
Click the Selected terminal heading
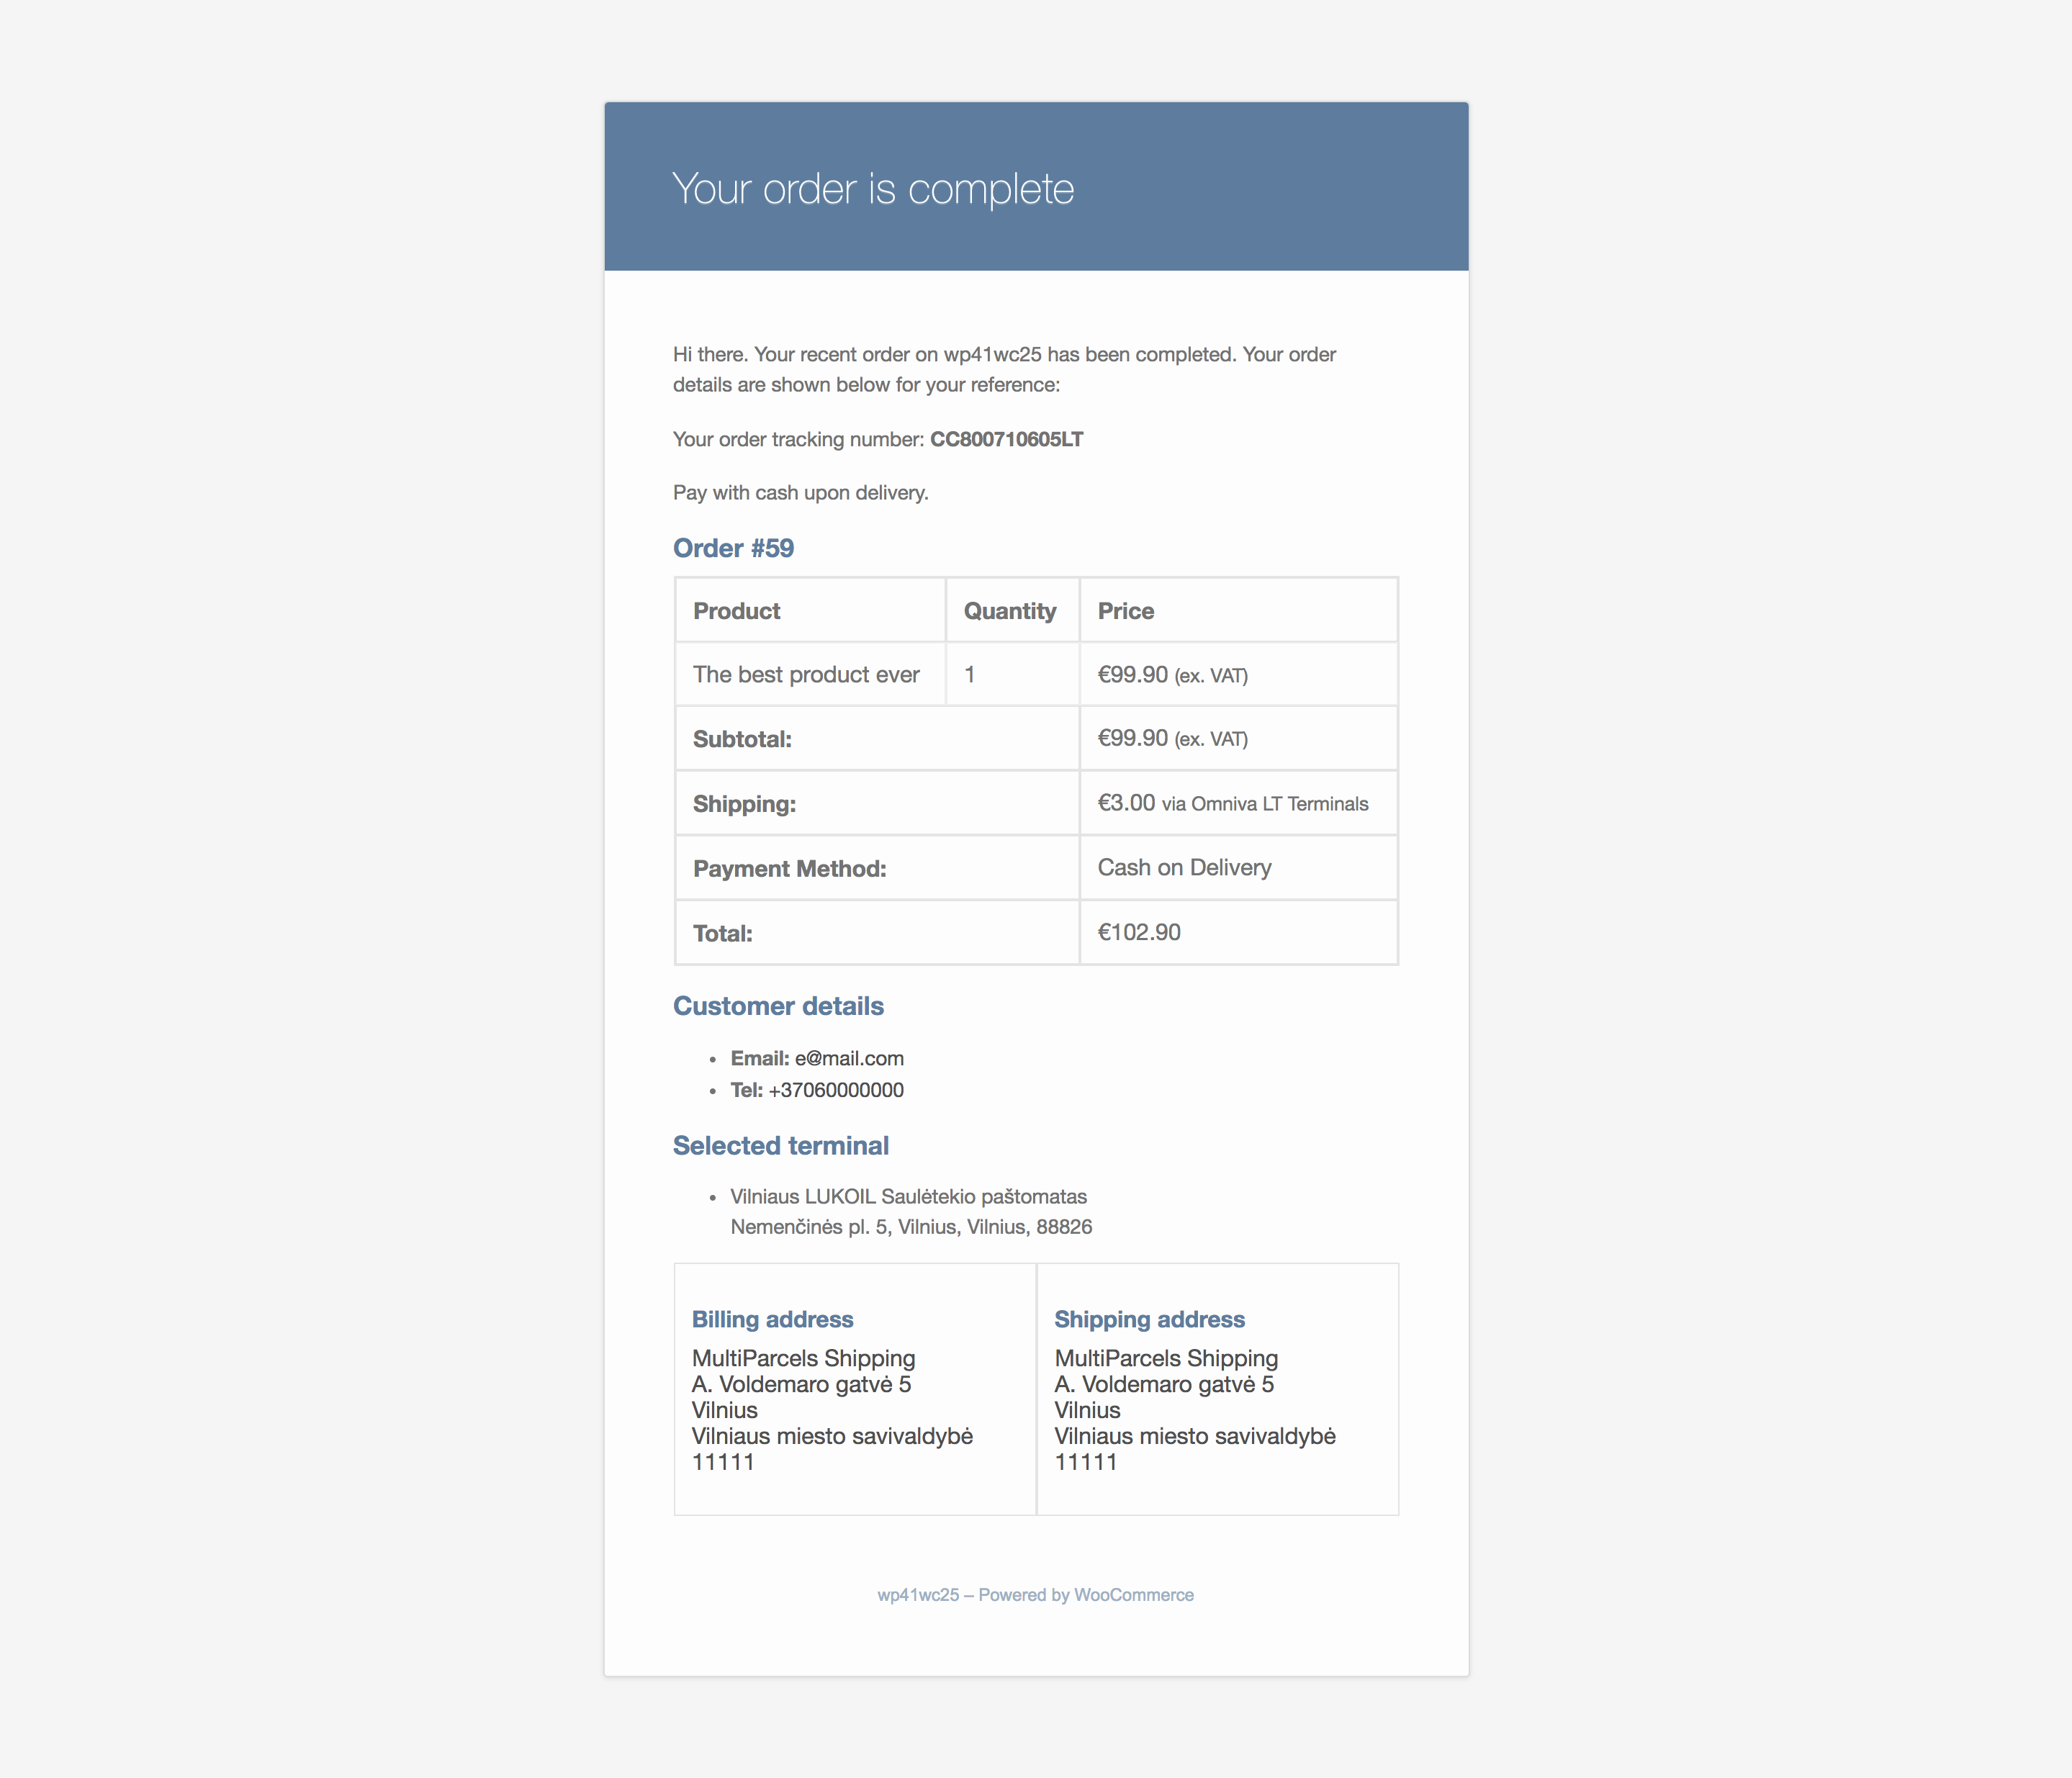(x=780, y=1146)
